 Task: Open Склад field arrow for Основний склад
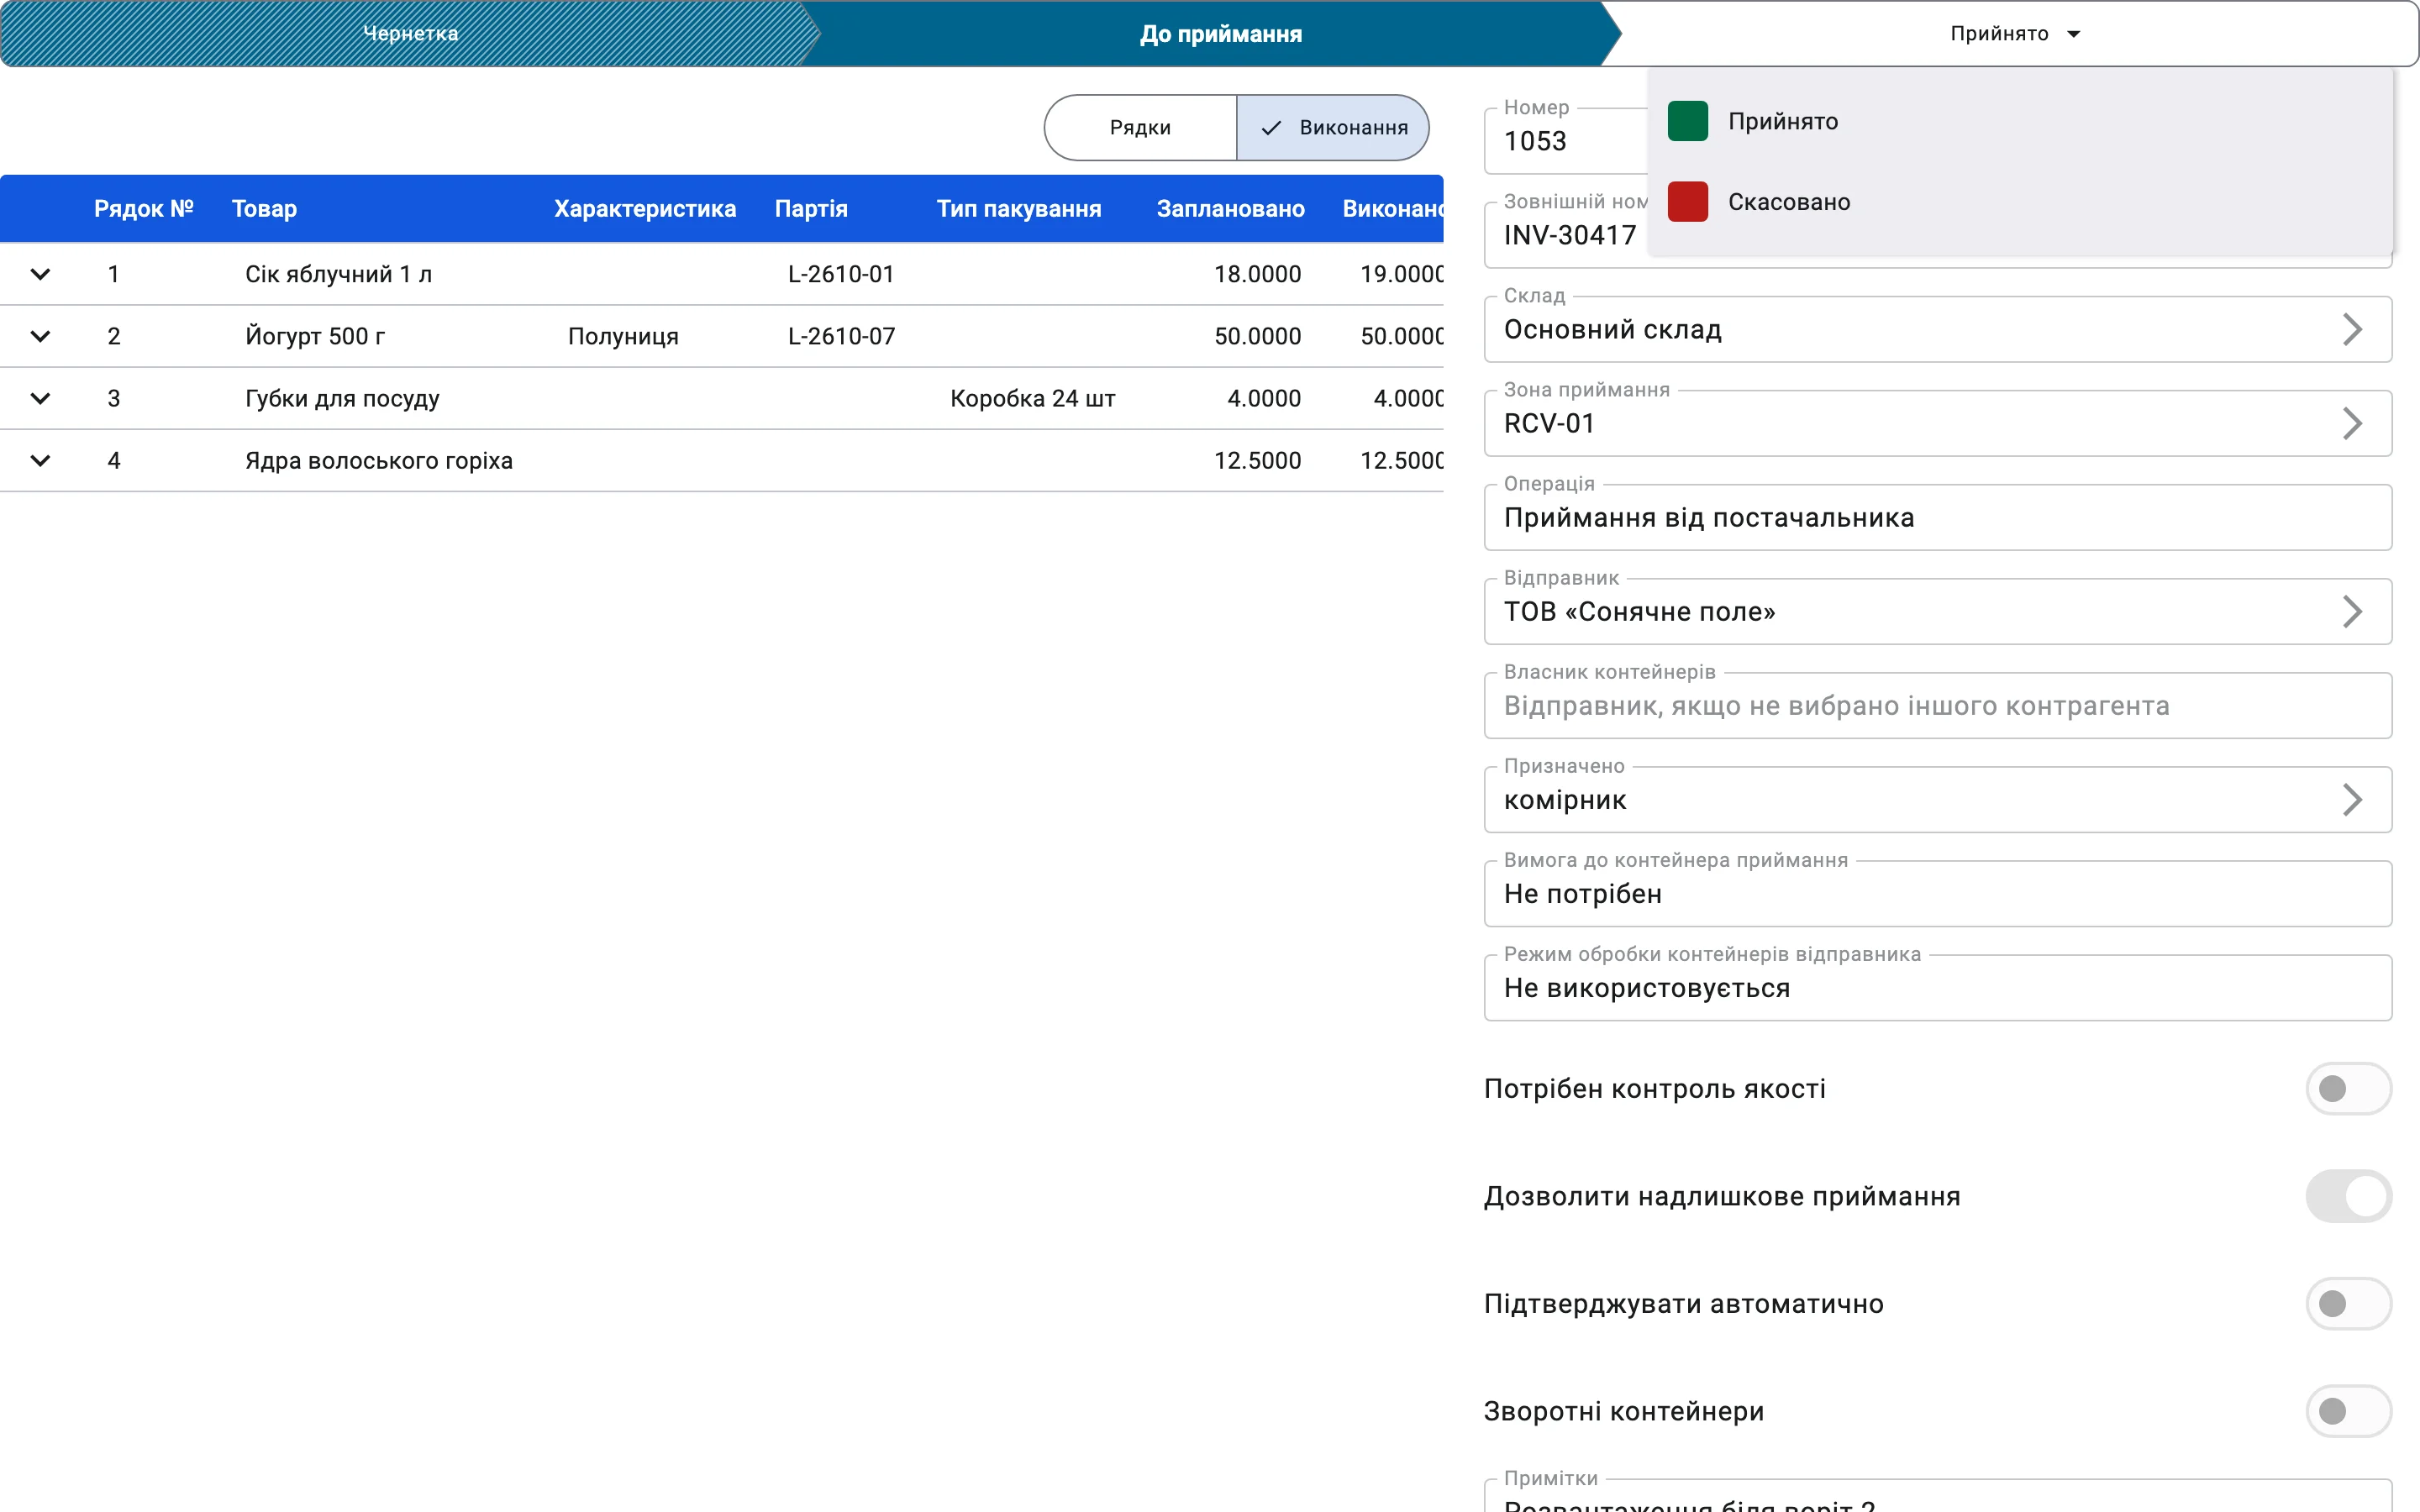tap(2352, 329)
